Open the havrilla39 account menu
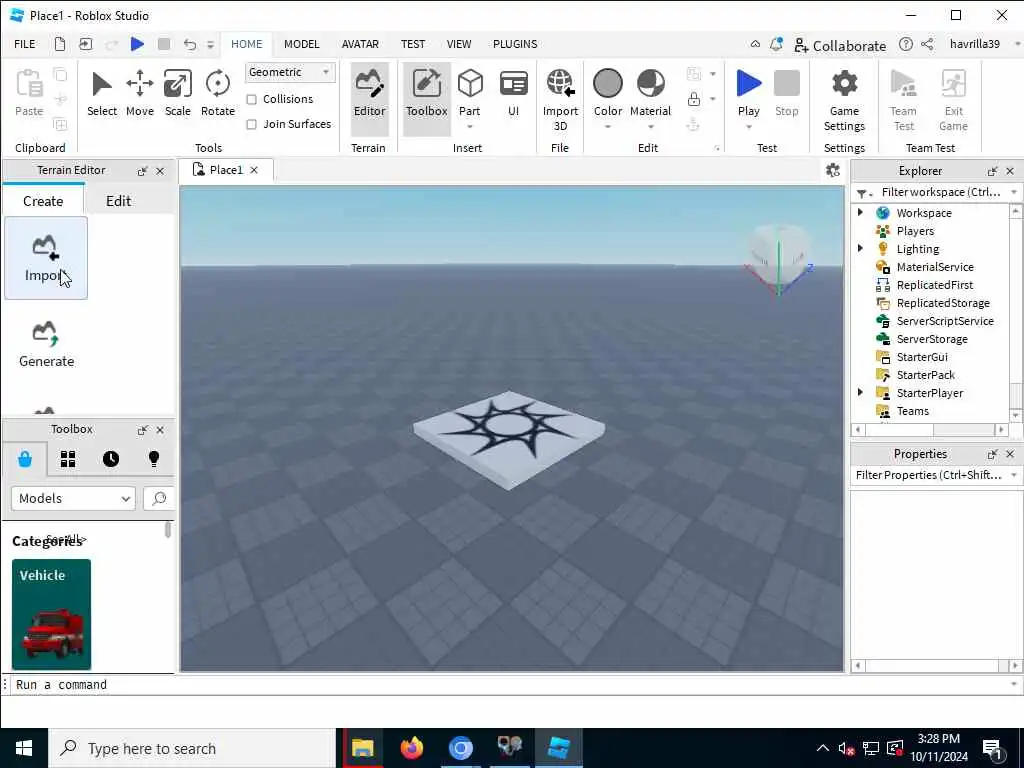 coord(975,44)
